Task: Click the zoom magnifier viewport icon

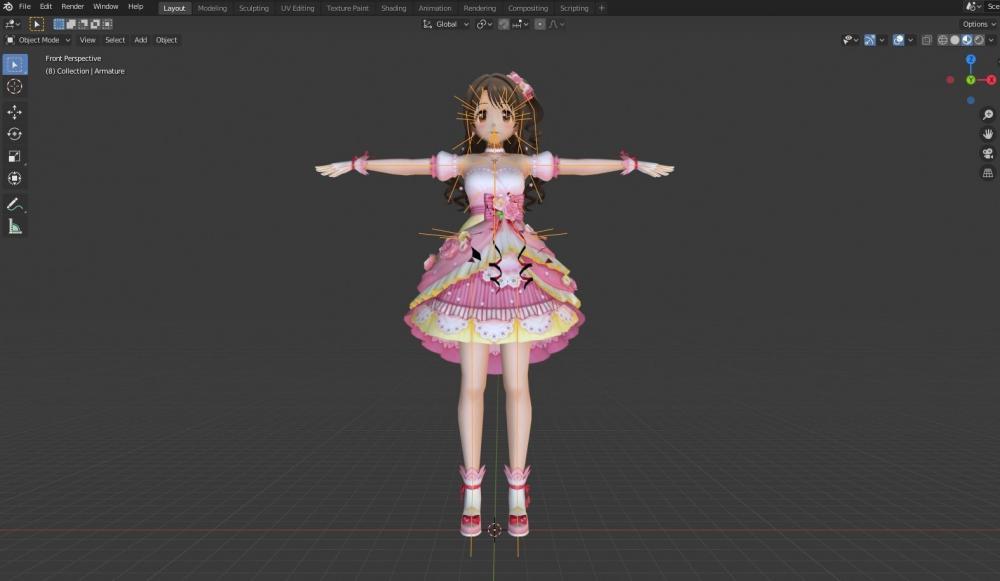Action: pos(988,115)
